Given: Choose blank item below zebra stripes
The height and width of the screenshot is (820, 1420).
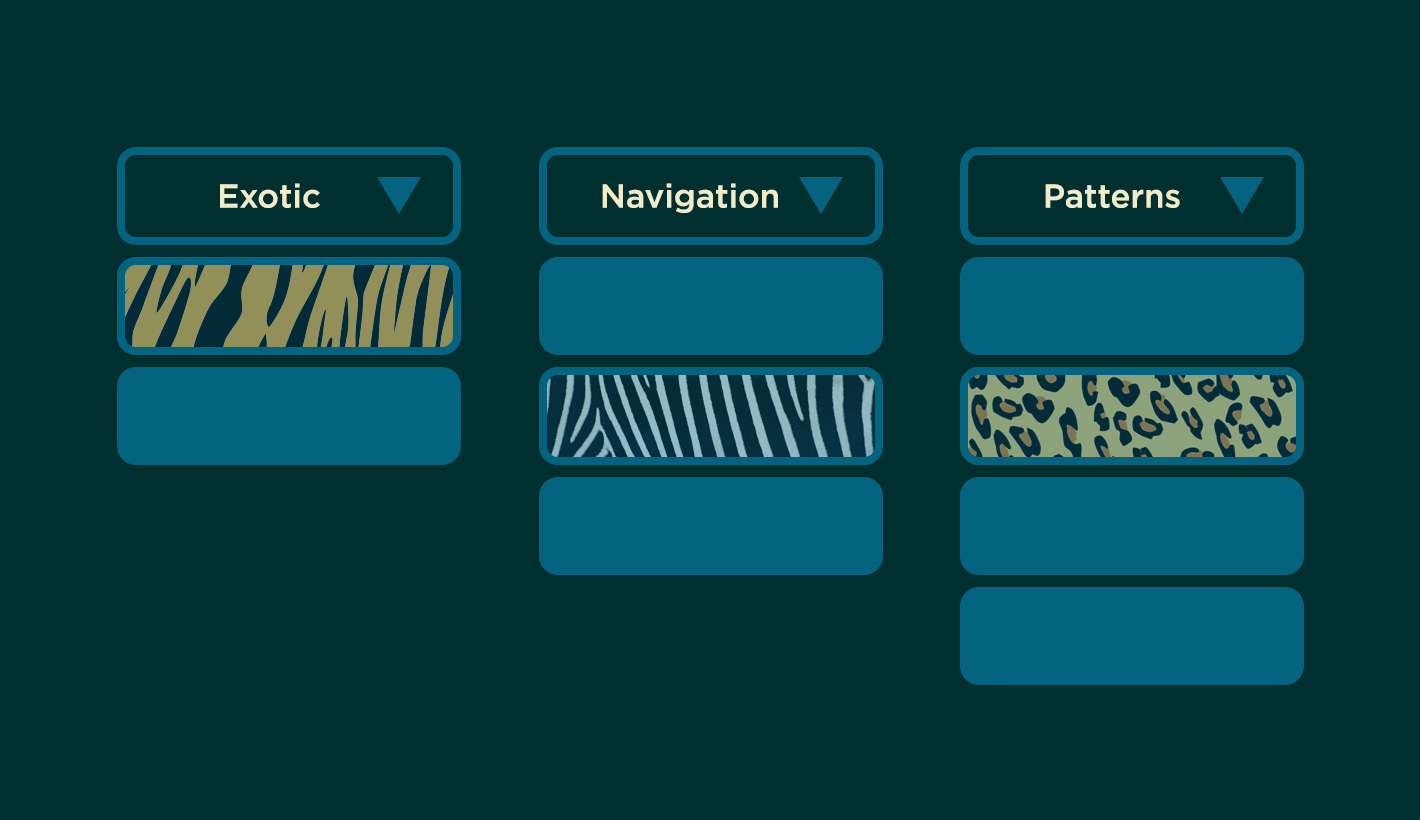Looking at the screenshot, I should 711,526.
